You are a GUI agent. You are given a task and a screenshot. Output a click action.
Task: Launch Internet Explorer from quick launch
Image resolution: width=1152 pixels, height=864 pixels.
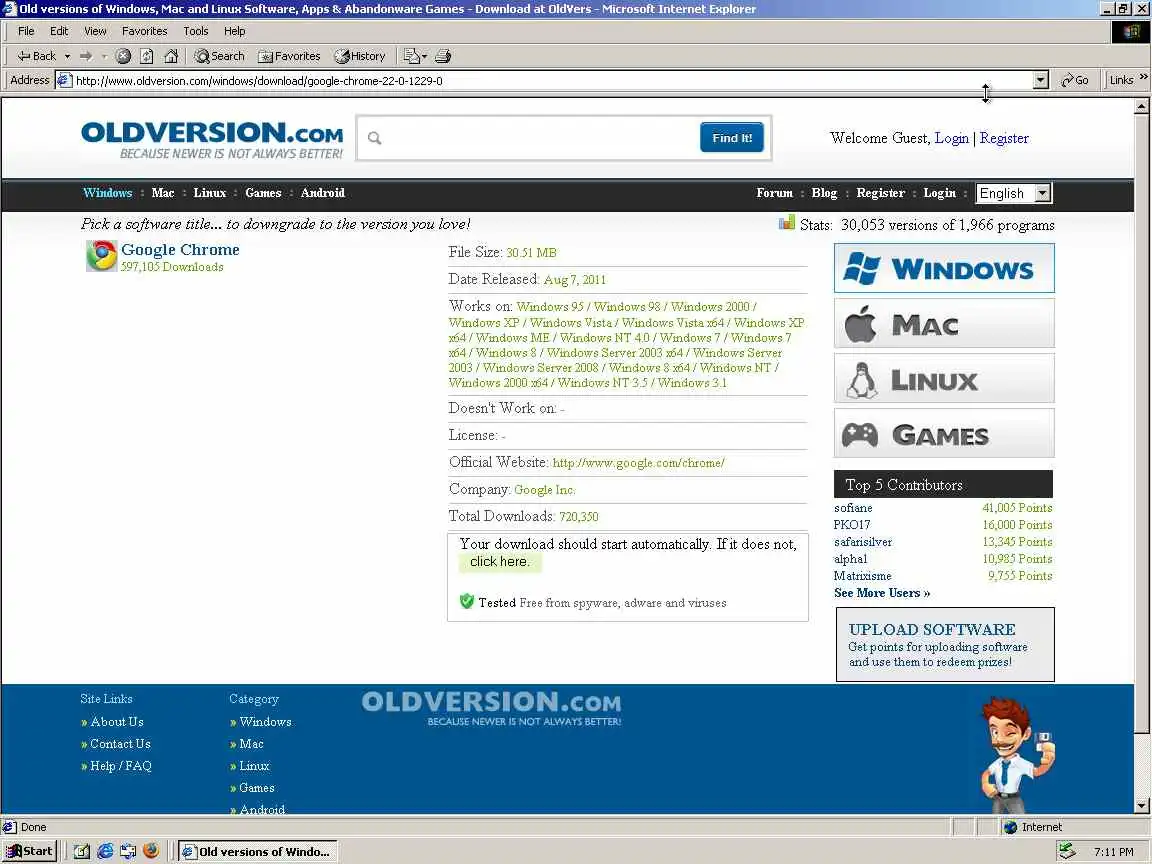click(x=105, y=852)
